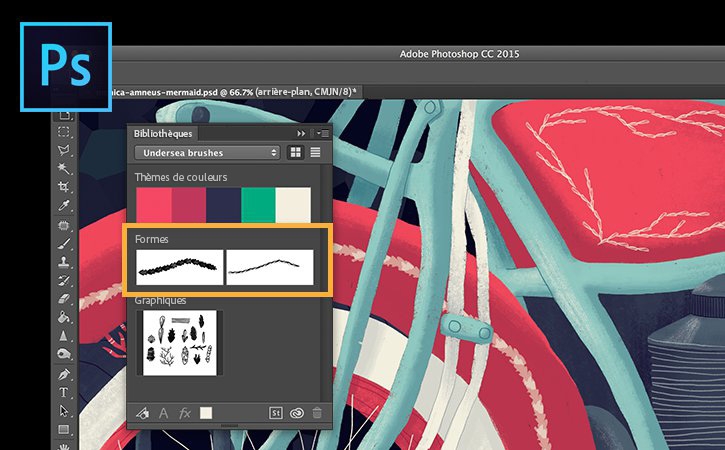Collapse Libraries panel with double-arrow

pos(301,133)
